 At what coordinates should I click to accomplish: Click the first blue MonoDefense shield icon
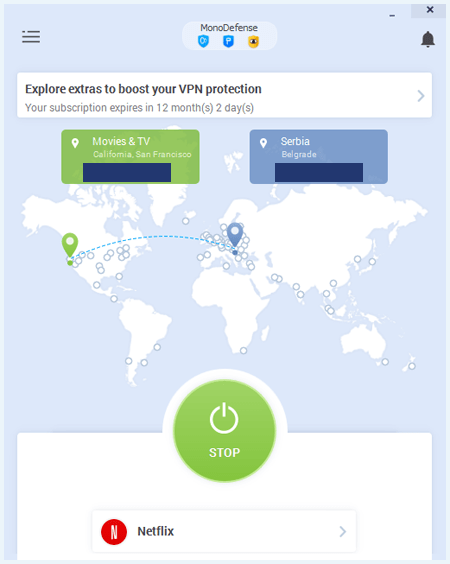204,42
